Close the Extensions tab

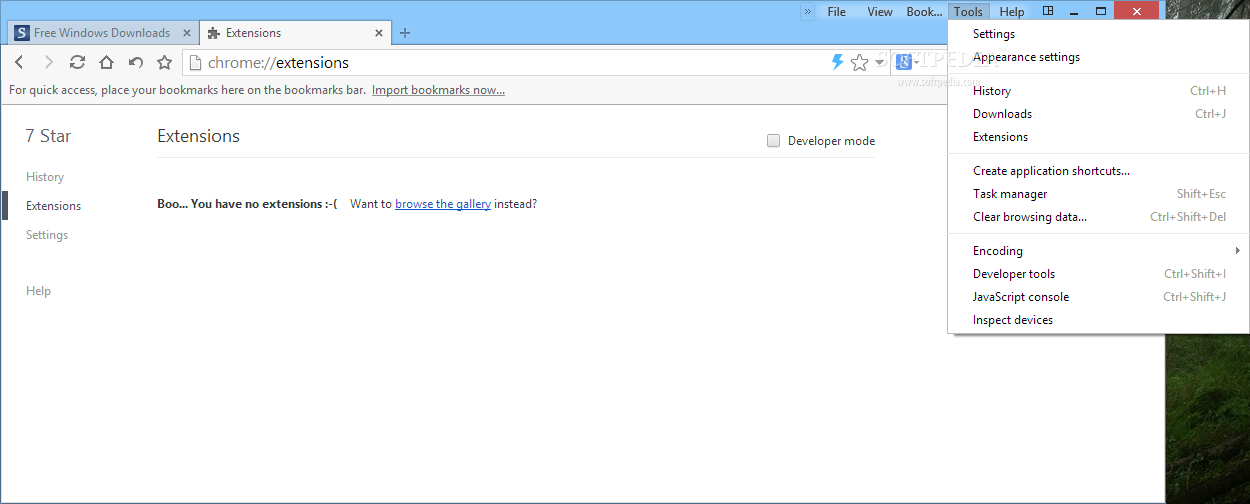379,33
